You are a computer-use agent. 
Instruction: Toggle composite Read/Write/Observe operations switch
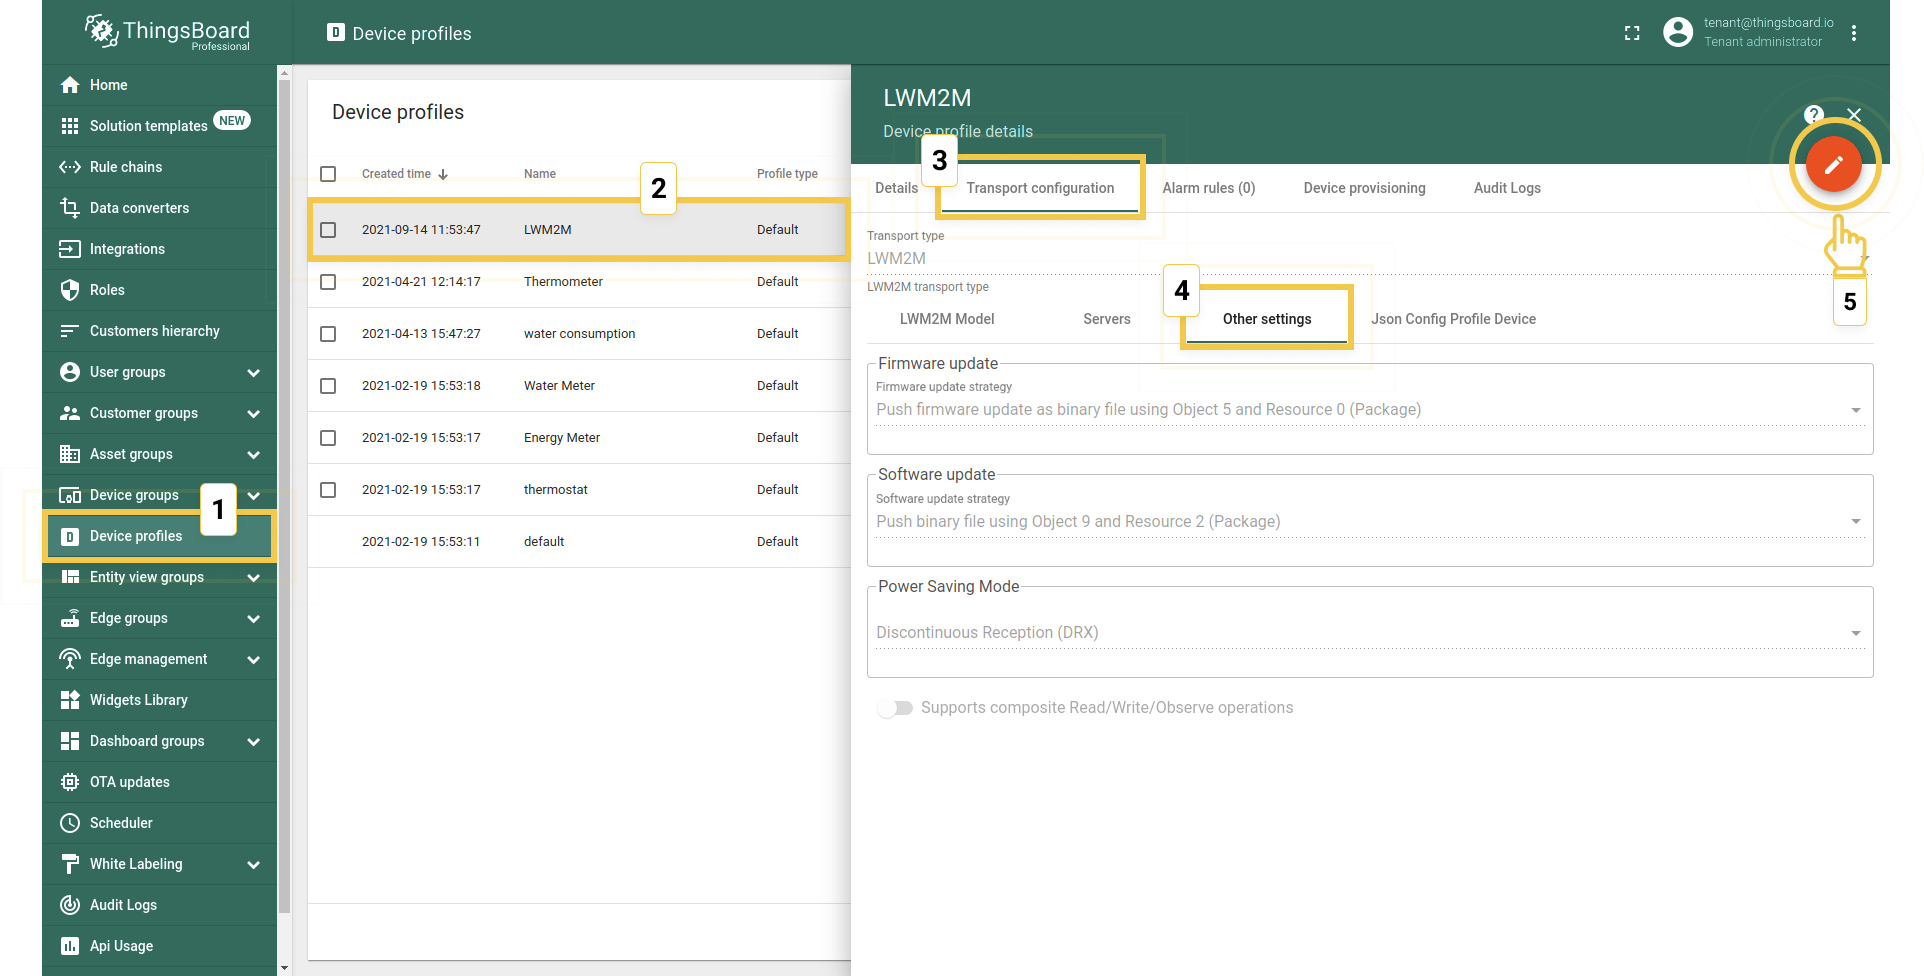[x=895, y=708]
